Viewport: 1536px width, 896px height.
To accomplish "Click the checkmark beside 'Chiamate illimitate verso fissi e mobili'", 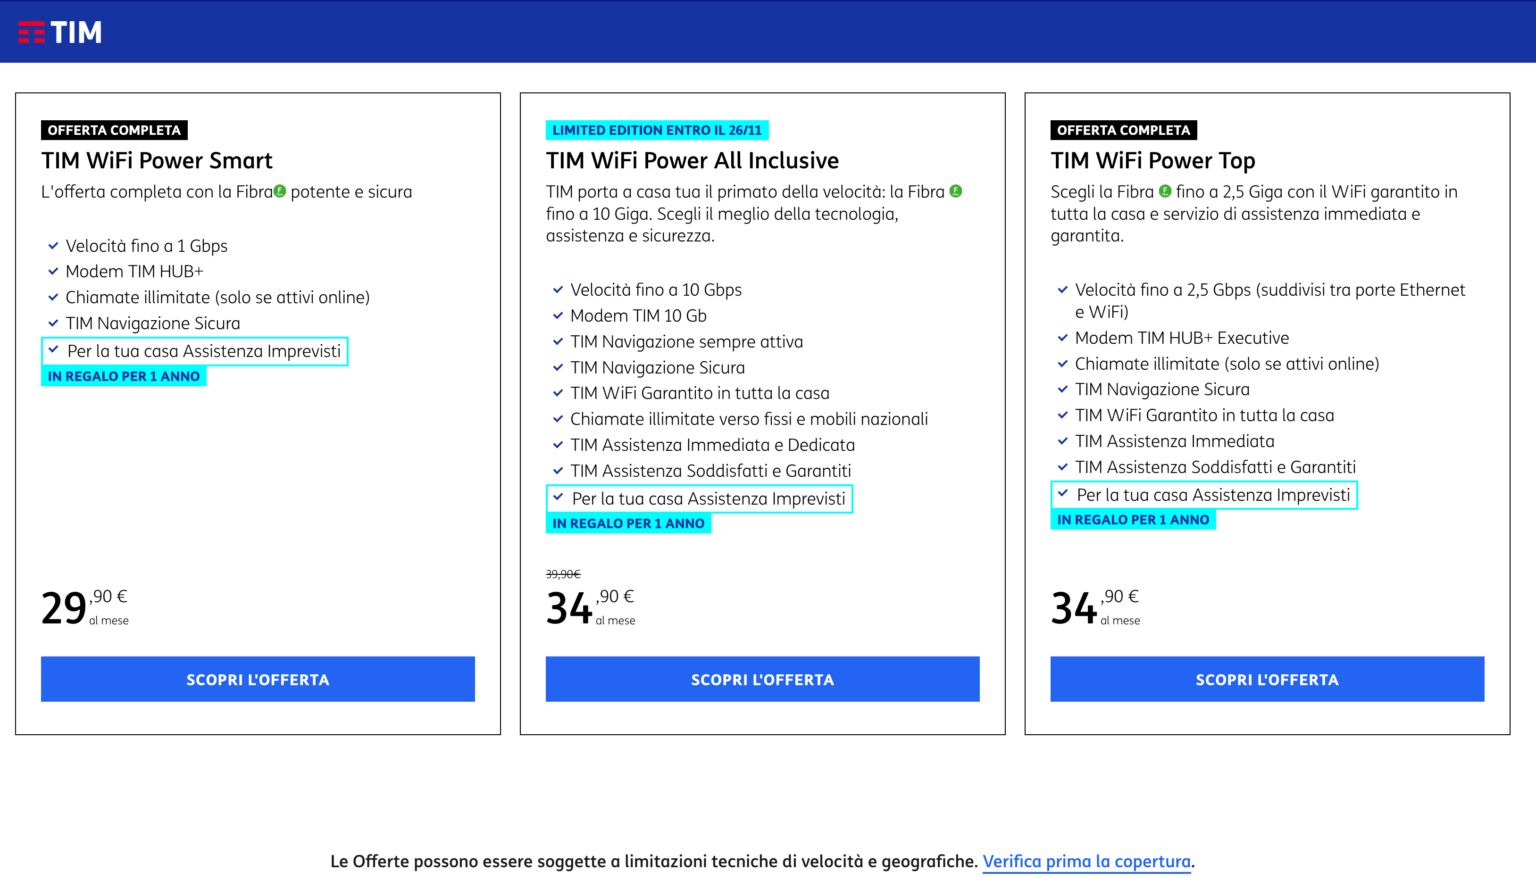I will (557, 418).
